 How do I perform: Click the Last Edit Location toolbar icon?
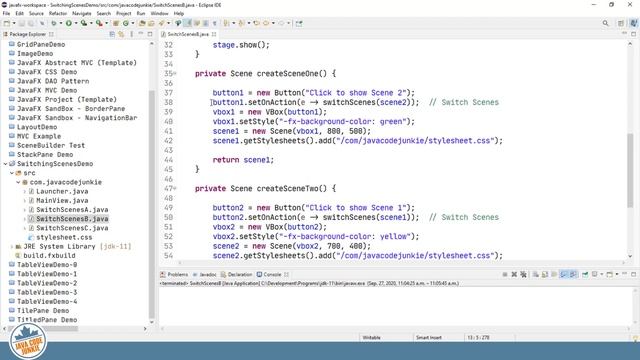coord(256,23)
